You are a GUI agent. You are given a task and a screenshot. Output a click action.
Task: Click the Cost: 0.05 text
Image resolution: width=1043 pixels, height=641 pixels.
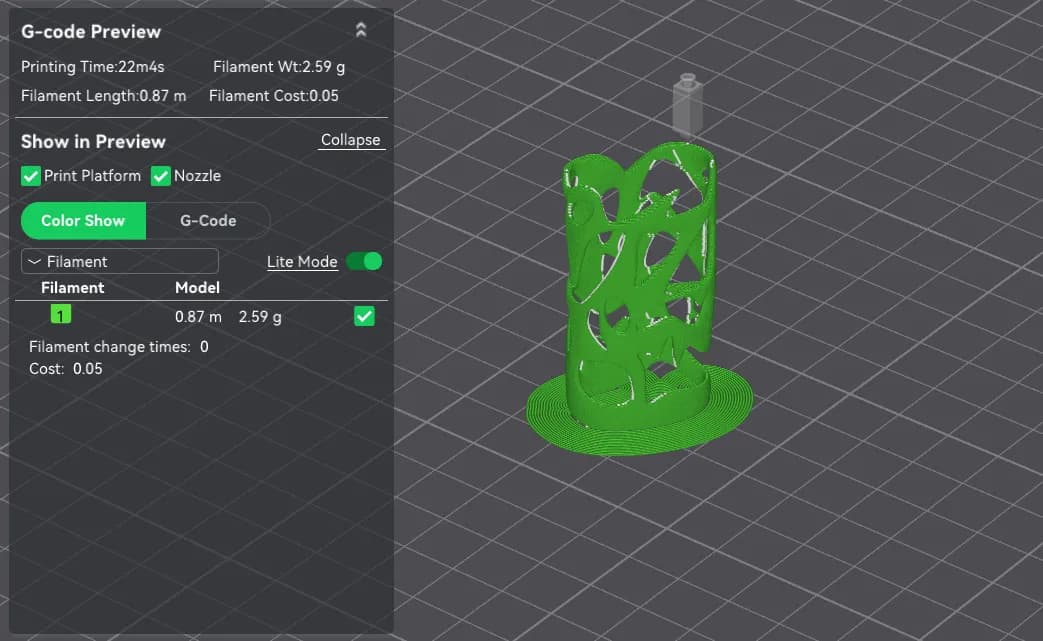(66, 369)
